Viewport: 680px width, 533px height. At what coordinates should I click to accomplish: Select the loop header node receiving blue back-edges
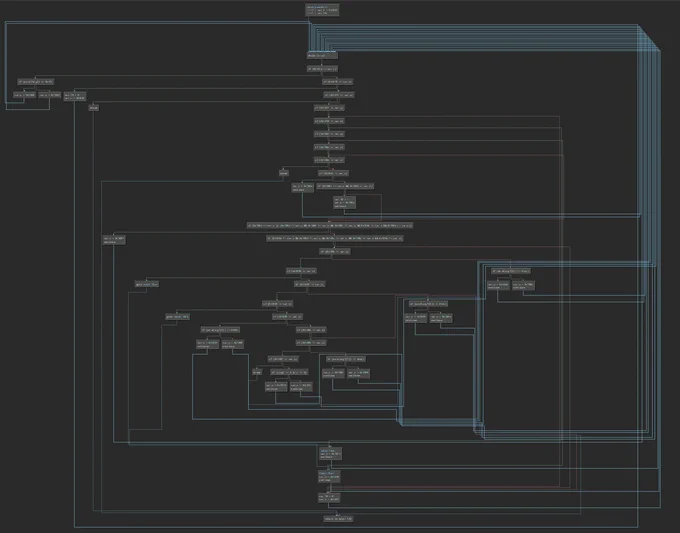[322, 56]
